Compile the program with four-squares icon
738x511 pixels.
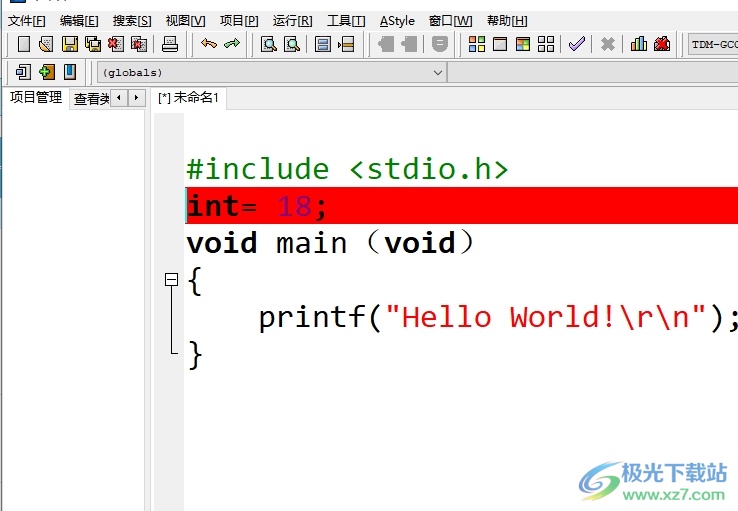pyautogui.click(x=477, y=44)
